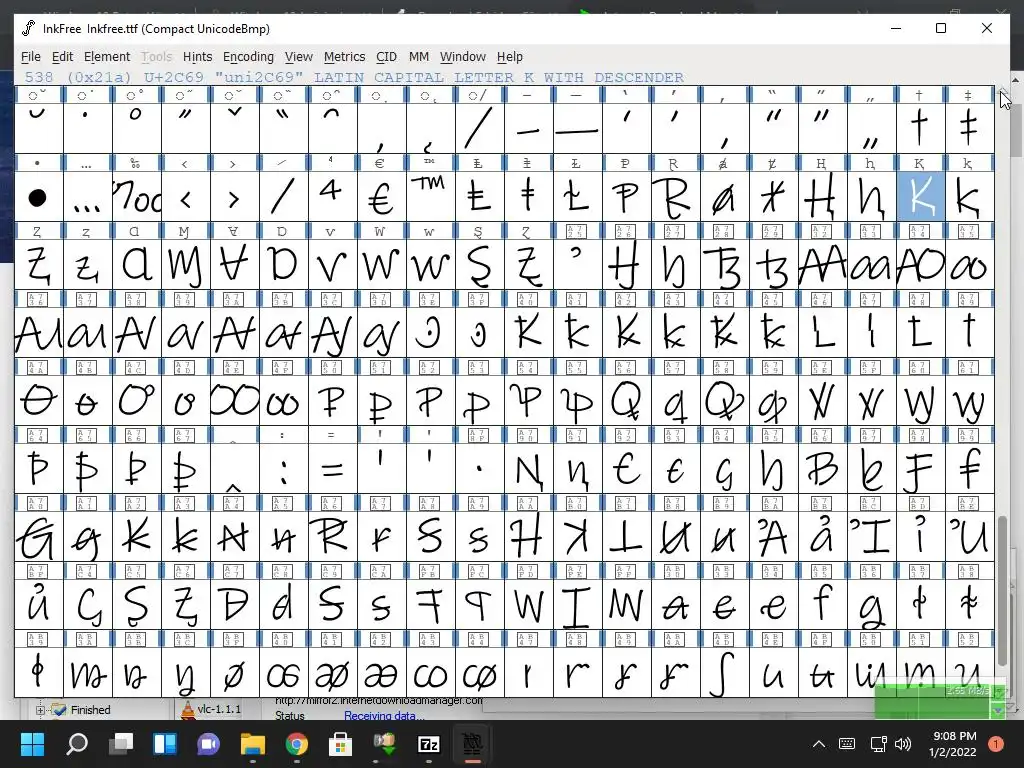Select the turned capital T glyph
Screen dimensions: 1024x768
pyautogui.click(x=626, y=536)
